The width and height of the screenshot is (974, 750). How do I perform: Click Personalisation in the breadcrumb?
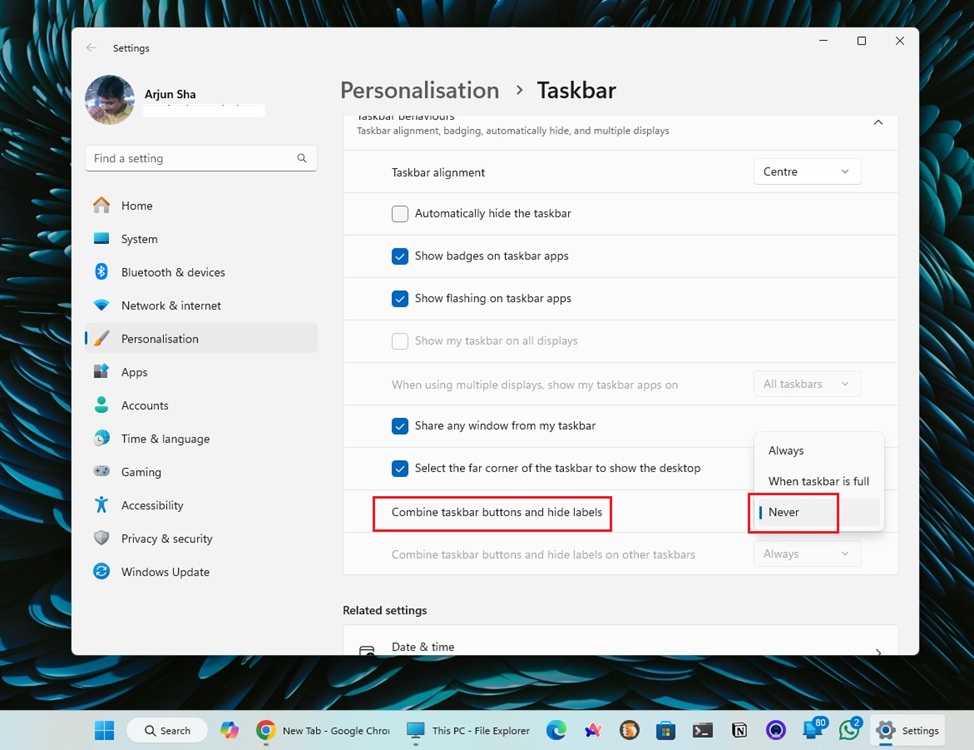[x=420, y=91]
